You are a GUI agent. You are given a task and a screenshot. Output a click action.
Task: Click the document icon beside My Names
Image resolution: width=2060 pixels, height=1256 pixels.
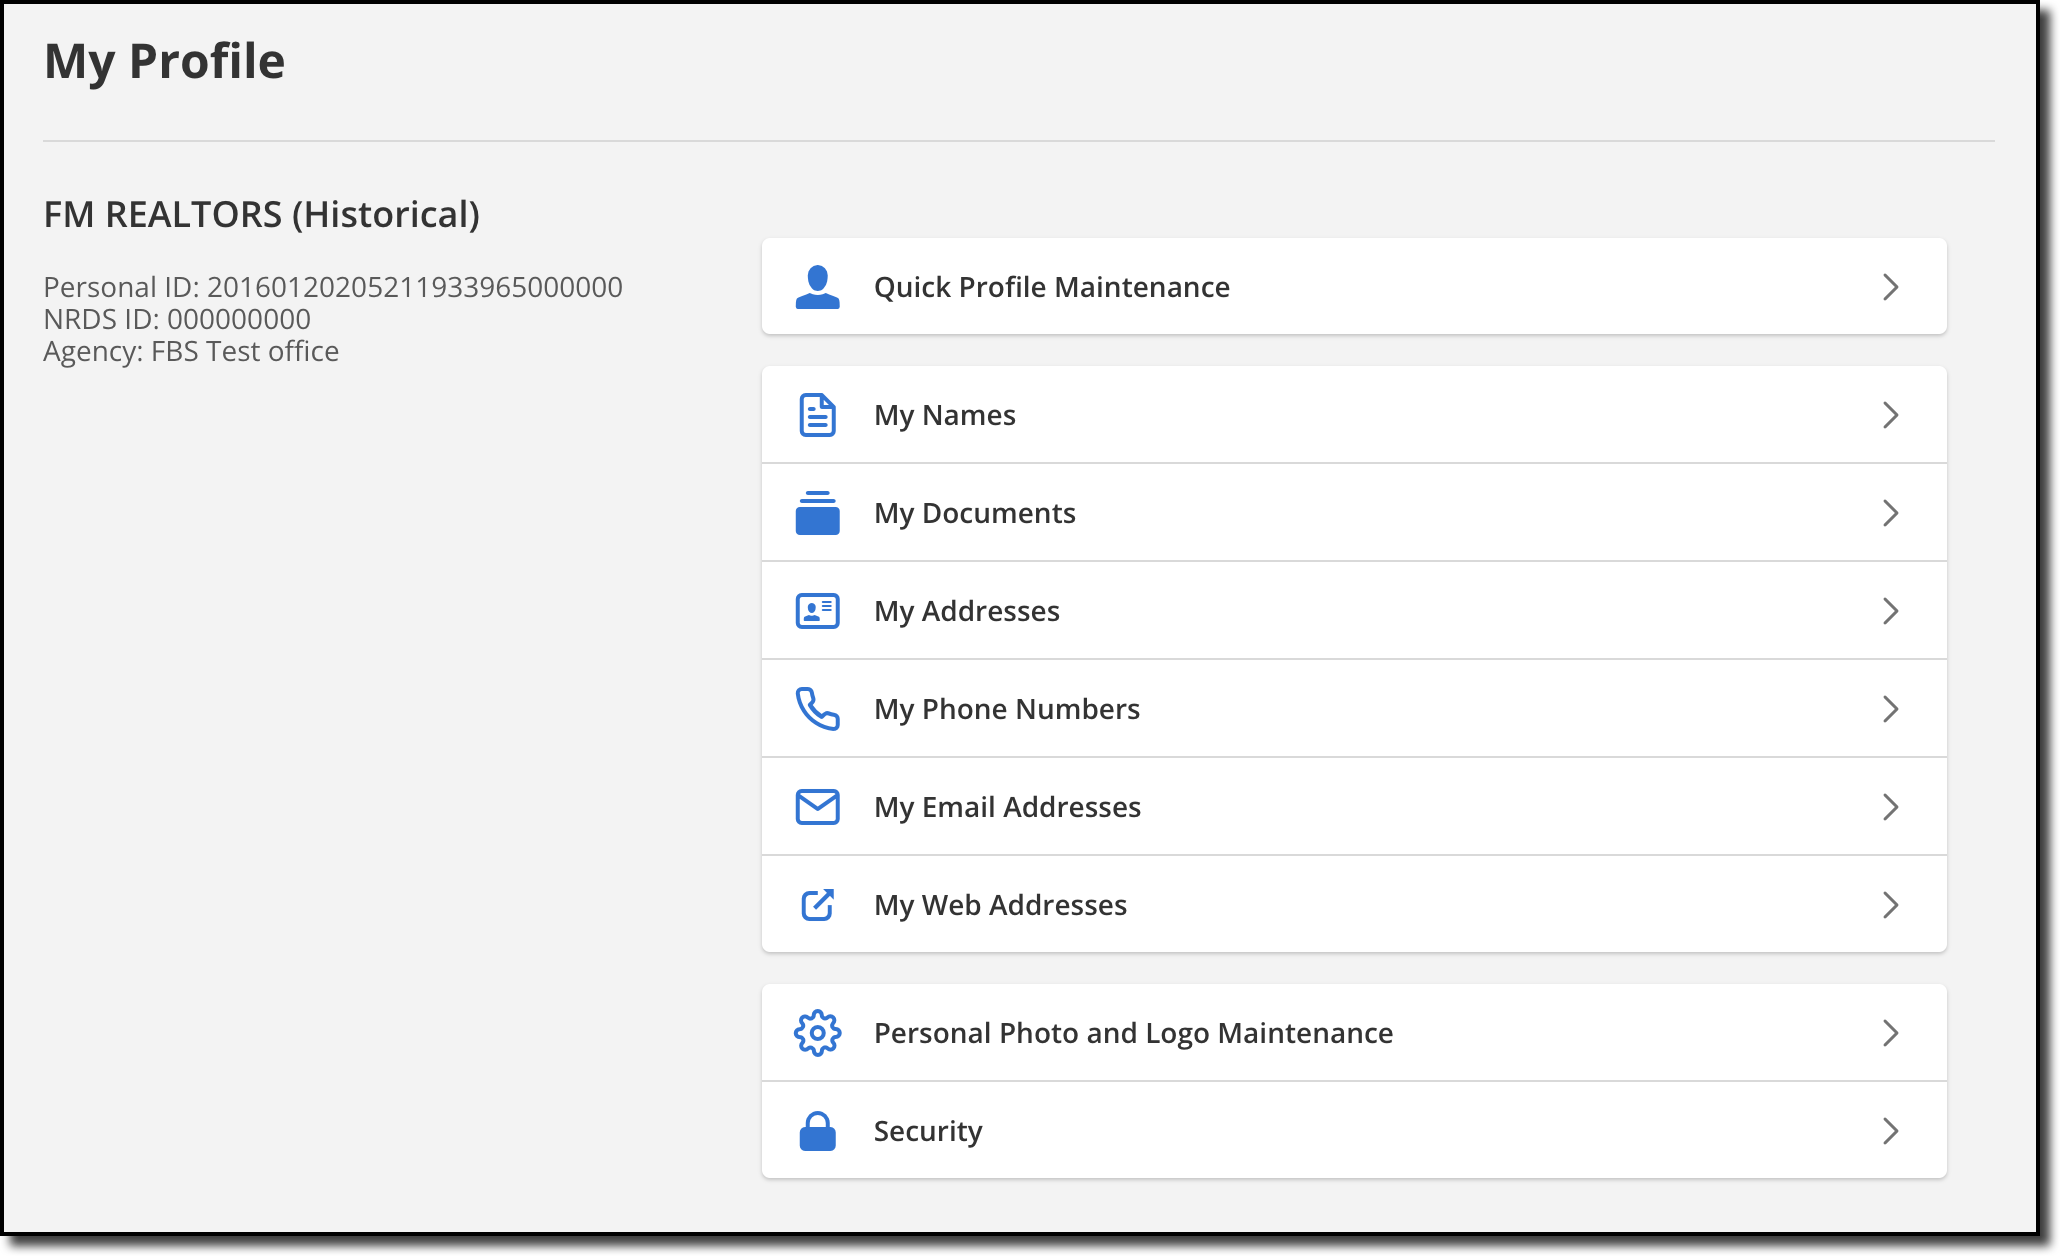(x=817, y=415)
